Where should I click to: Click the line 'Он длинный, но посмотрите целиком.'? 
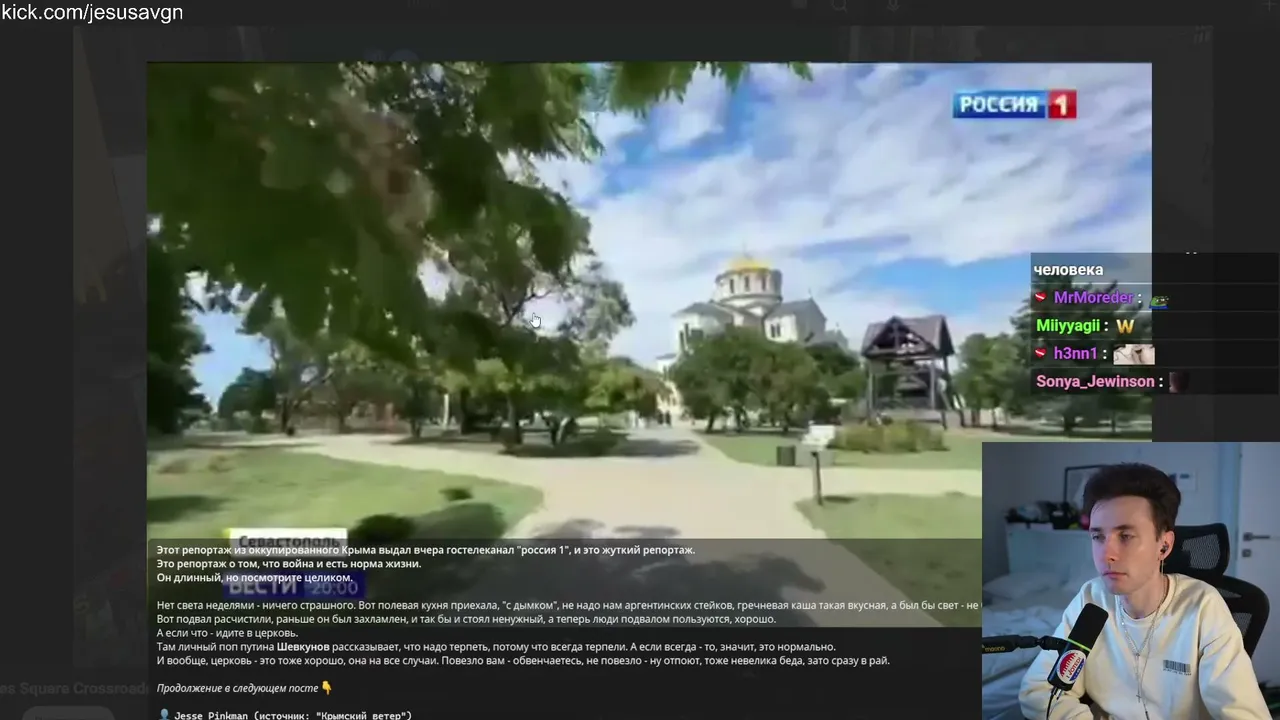click(x=255, y=578)
